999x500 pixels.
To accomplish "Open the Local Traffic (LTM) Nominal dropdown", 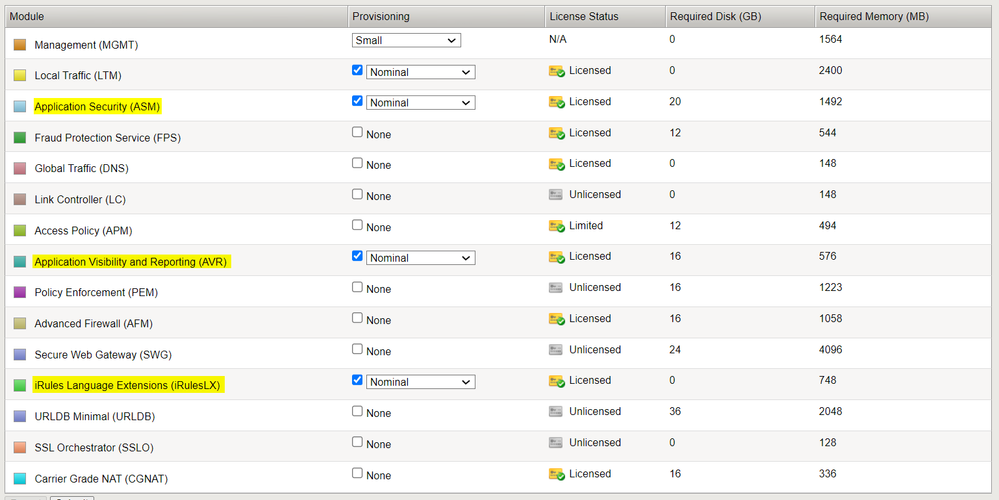I will (420, 72).
